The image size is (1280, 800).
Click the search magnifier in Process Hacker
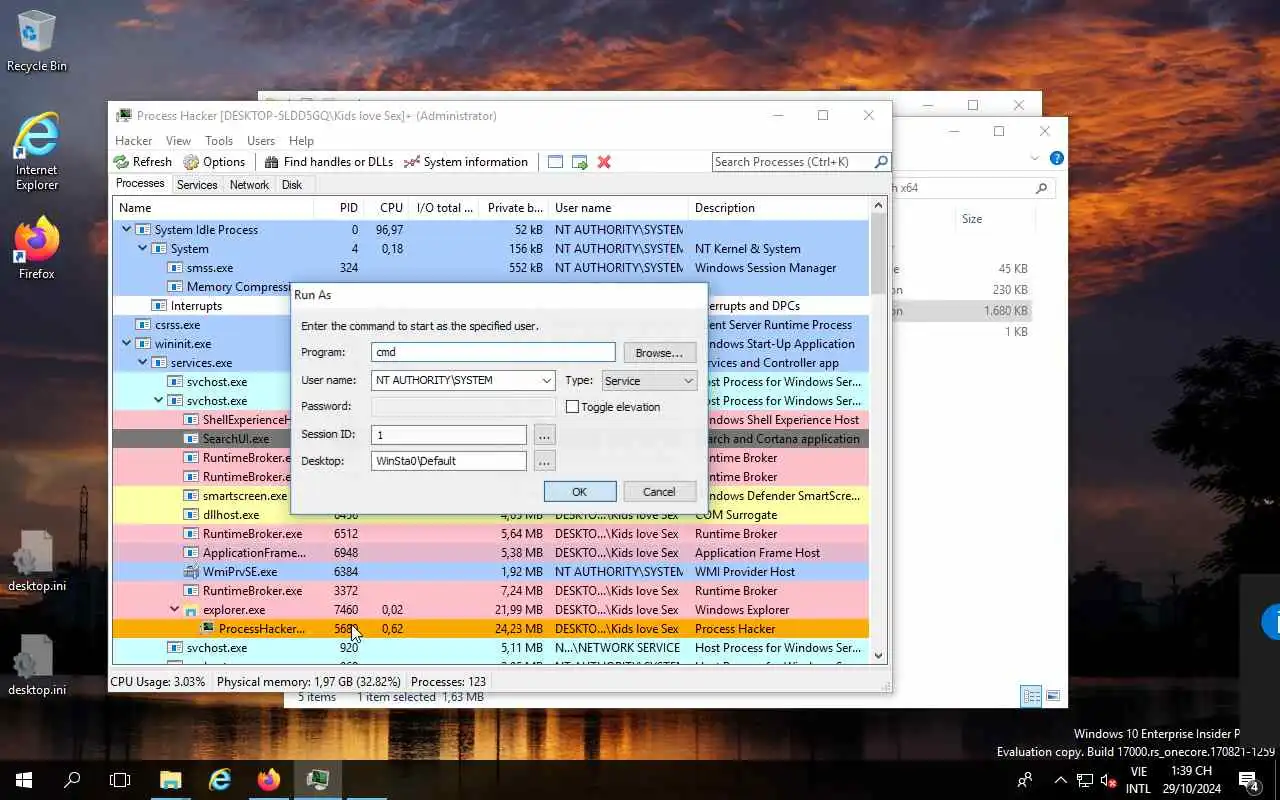880,162
